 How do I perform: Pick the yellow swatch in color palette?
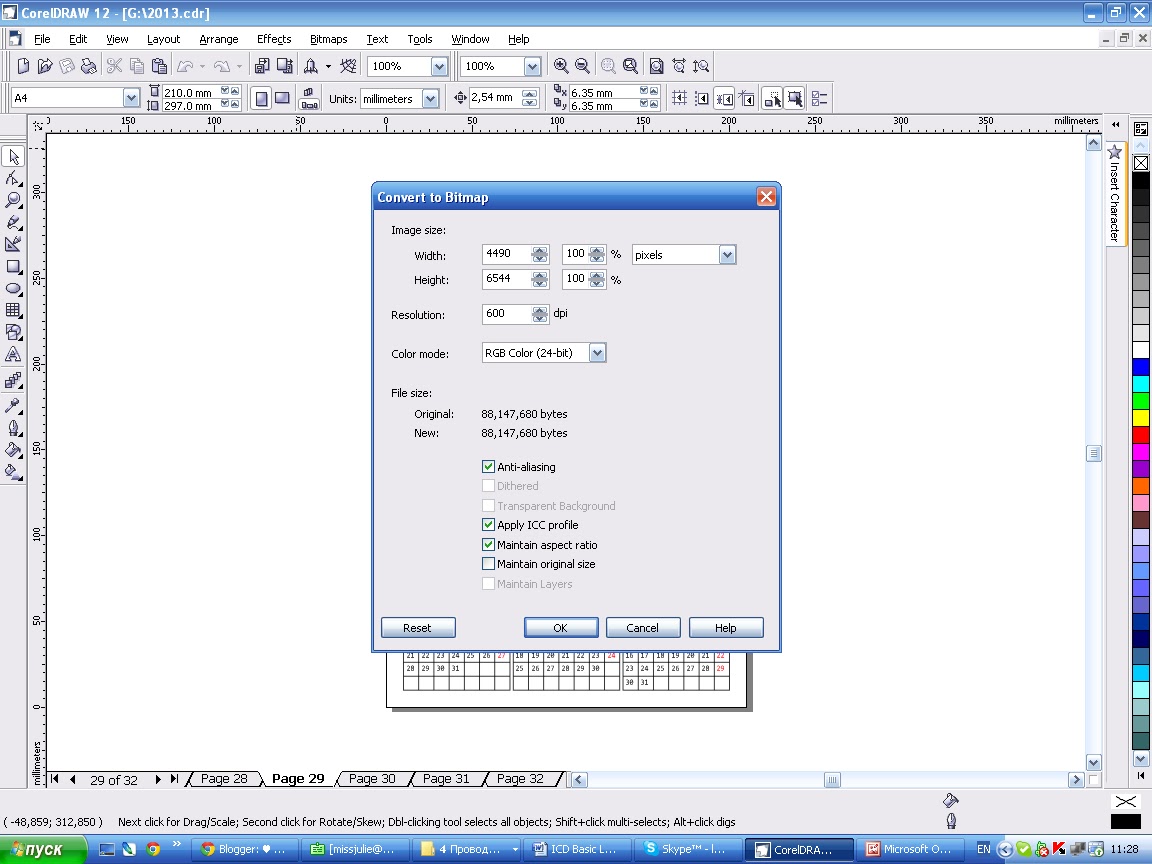point(1140,418)
